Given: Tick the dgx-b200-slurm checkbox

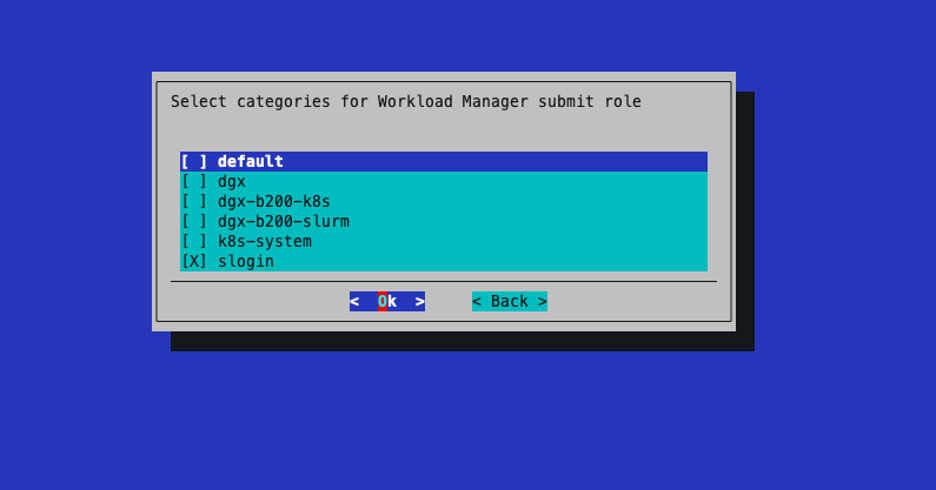Looking at the screenshot, I should click(194, 222).
